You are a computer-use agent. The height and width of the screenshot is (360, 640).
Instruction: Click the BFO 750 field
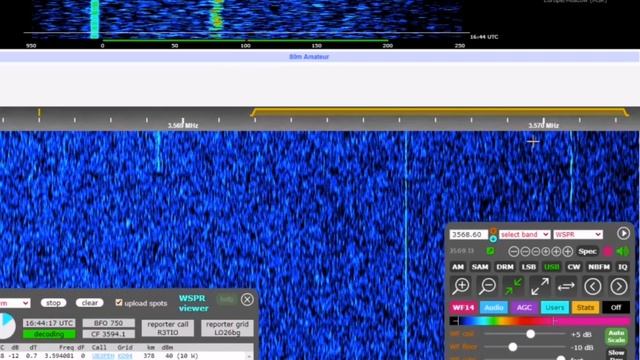pos(109,323)
